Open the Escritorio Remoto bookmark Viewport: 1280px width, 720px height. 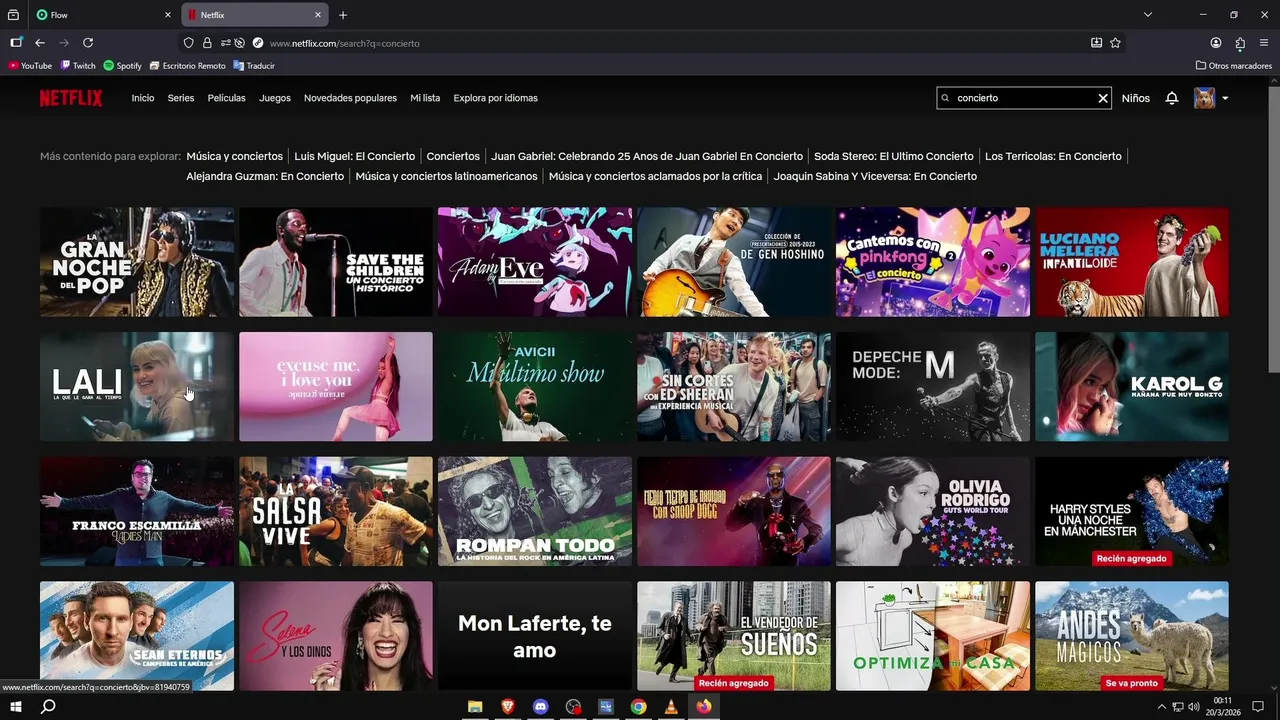[x=187, y=66]
